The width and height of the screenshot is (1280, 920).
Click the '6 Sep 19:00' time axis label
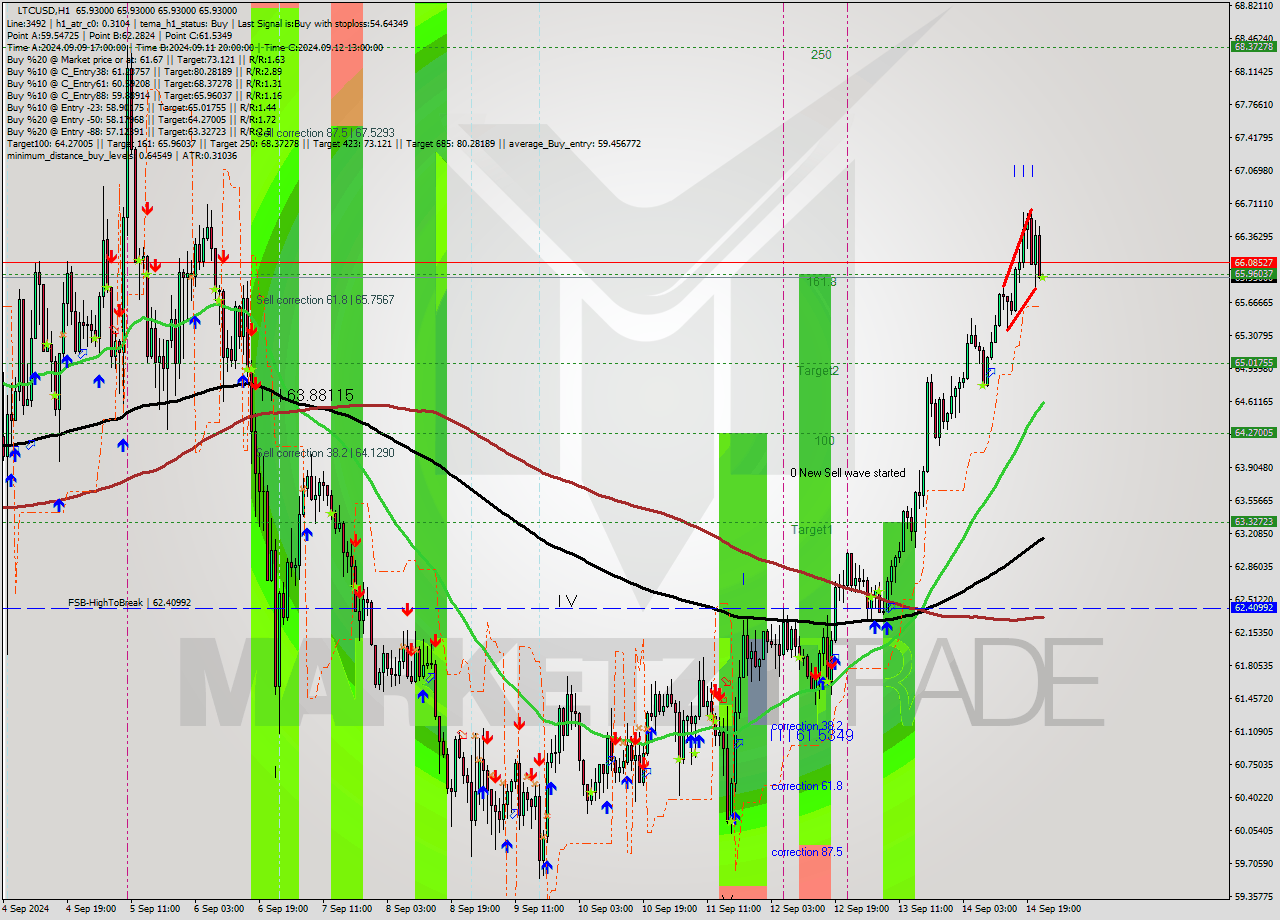282,909
